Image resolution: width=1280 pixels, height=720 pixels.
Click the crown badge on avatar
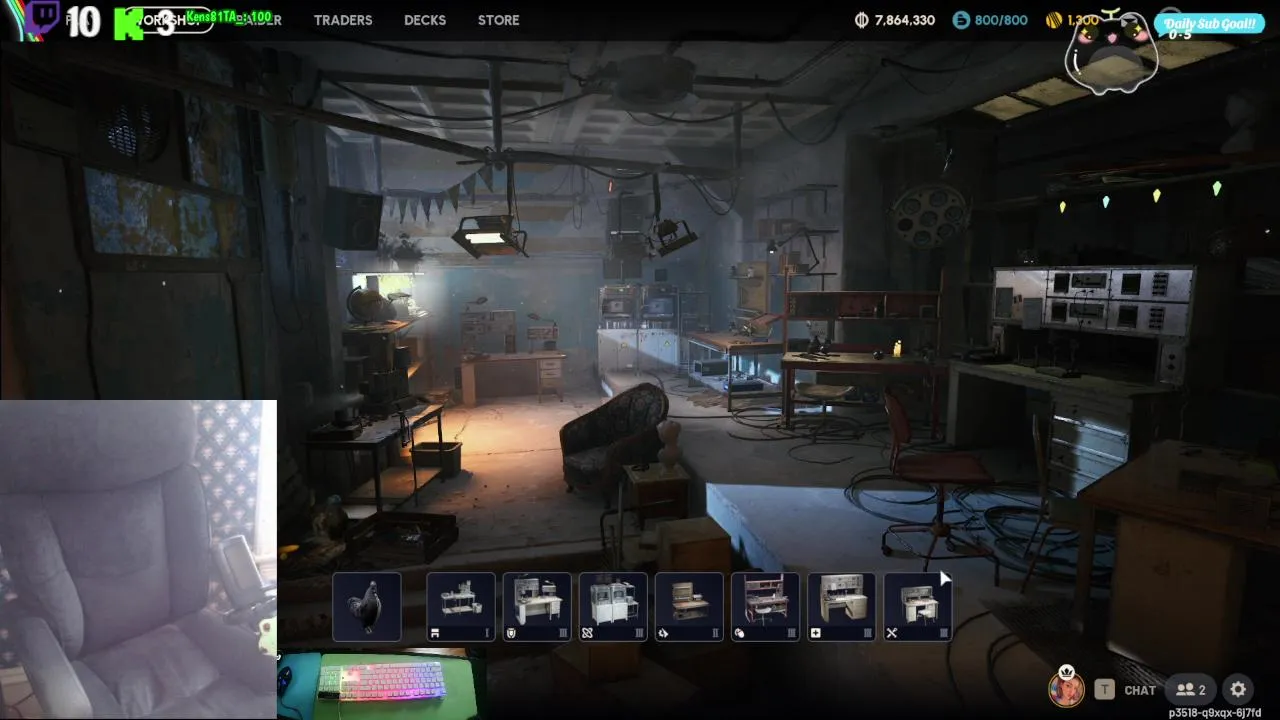point(1067,671)
